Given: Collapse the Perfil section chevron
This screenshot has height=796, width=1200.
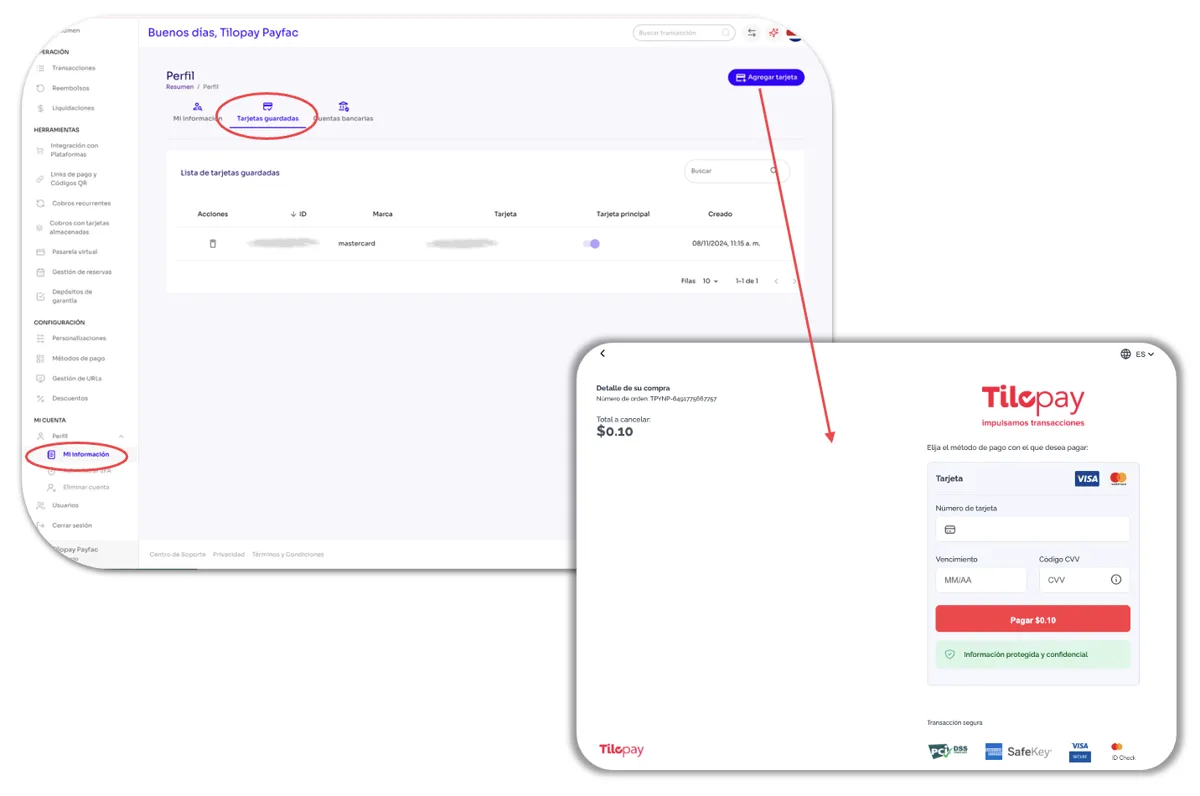Looking at the screenshot, I should tap(121, 436).
